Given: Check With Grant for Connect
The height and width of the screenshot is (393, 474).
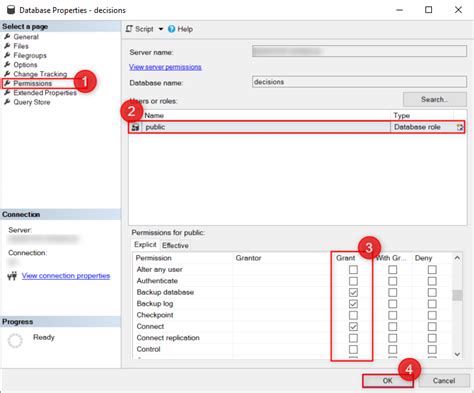Looking at the screenshot, I should coord(393,326).
